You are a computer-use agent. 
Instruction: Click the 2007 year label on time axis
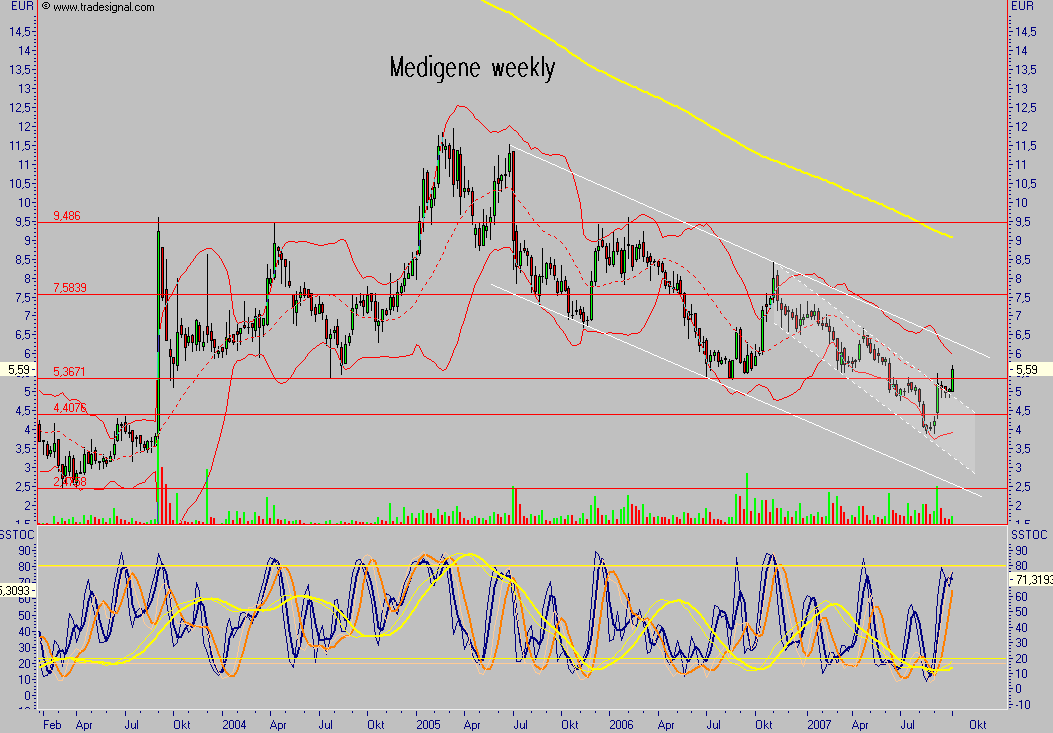819,724
